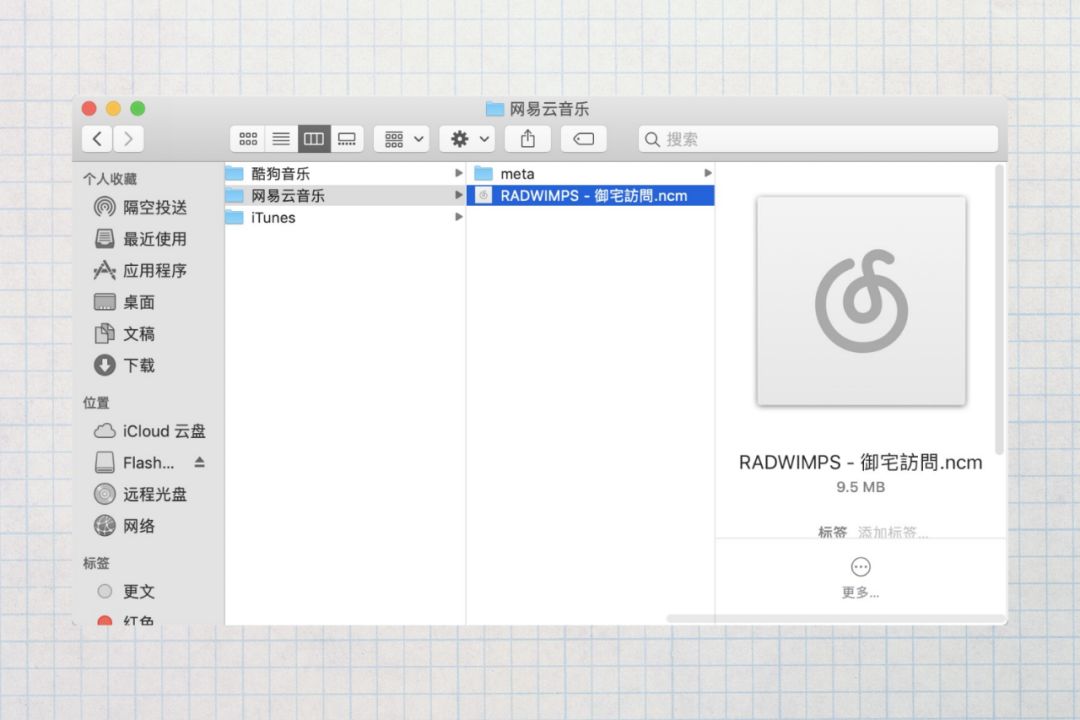Click the search field
Image resolution: width=1080 pixels, height=720 pixels.
[x=818, y=139]
